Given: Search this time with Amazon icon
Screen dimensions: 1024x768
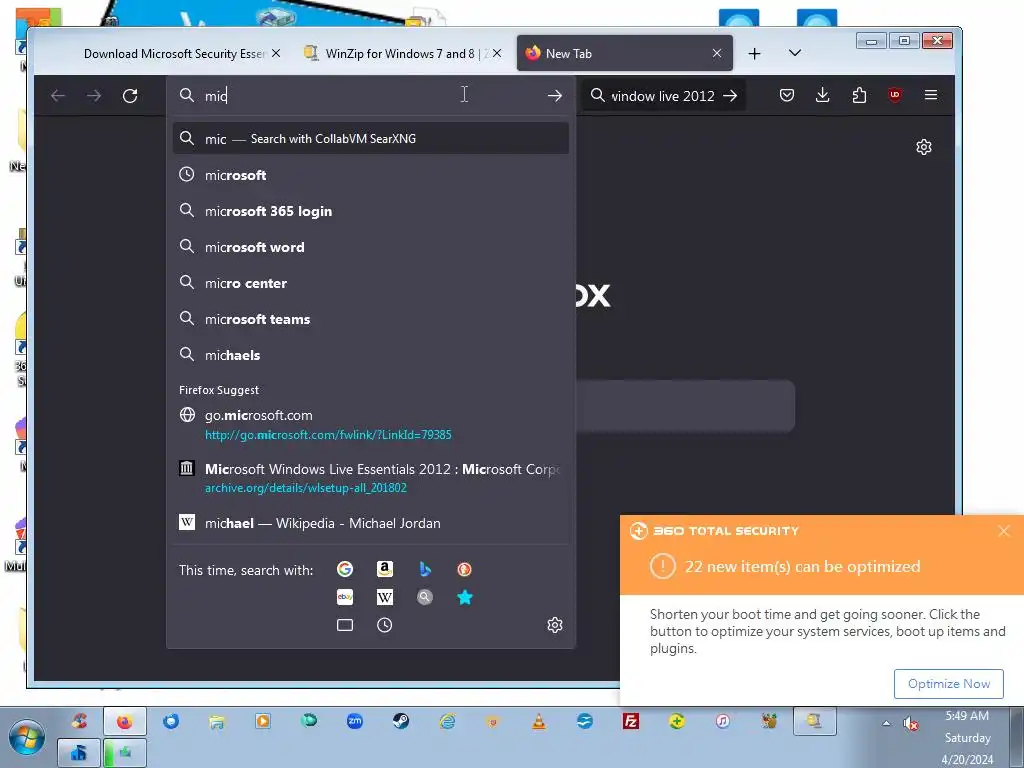Looking at the screenshot, I should coord(385,569).
